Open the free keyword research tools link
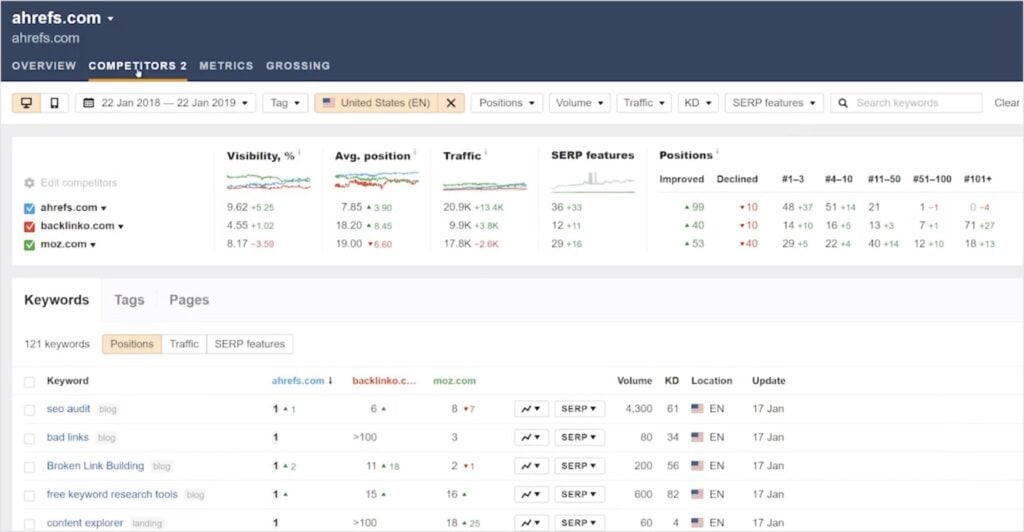Screen dimensions: 1024x532 [x=112, y=494]
